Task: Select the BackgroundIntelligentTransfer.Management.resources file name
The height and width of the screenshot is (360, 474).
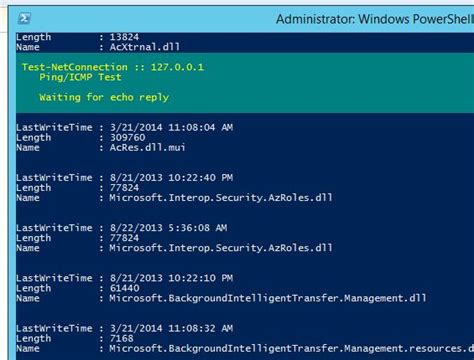Action: 292,349
